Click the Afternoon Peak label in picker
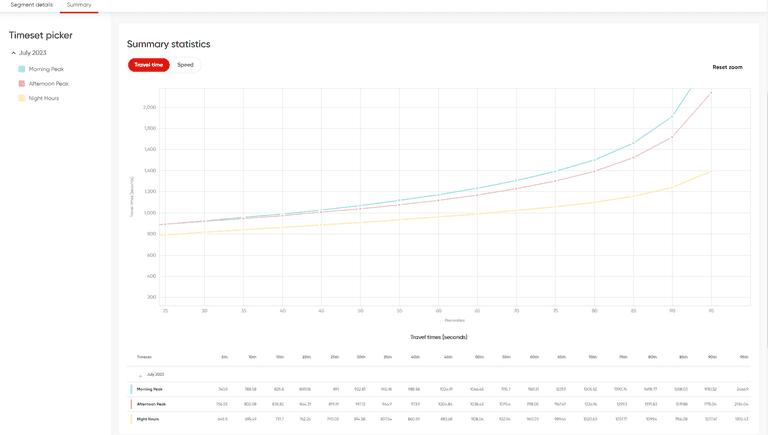This screenshot has height=435, width=768. click(49, 84)
